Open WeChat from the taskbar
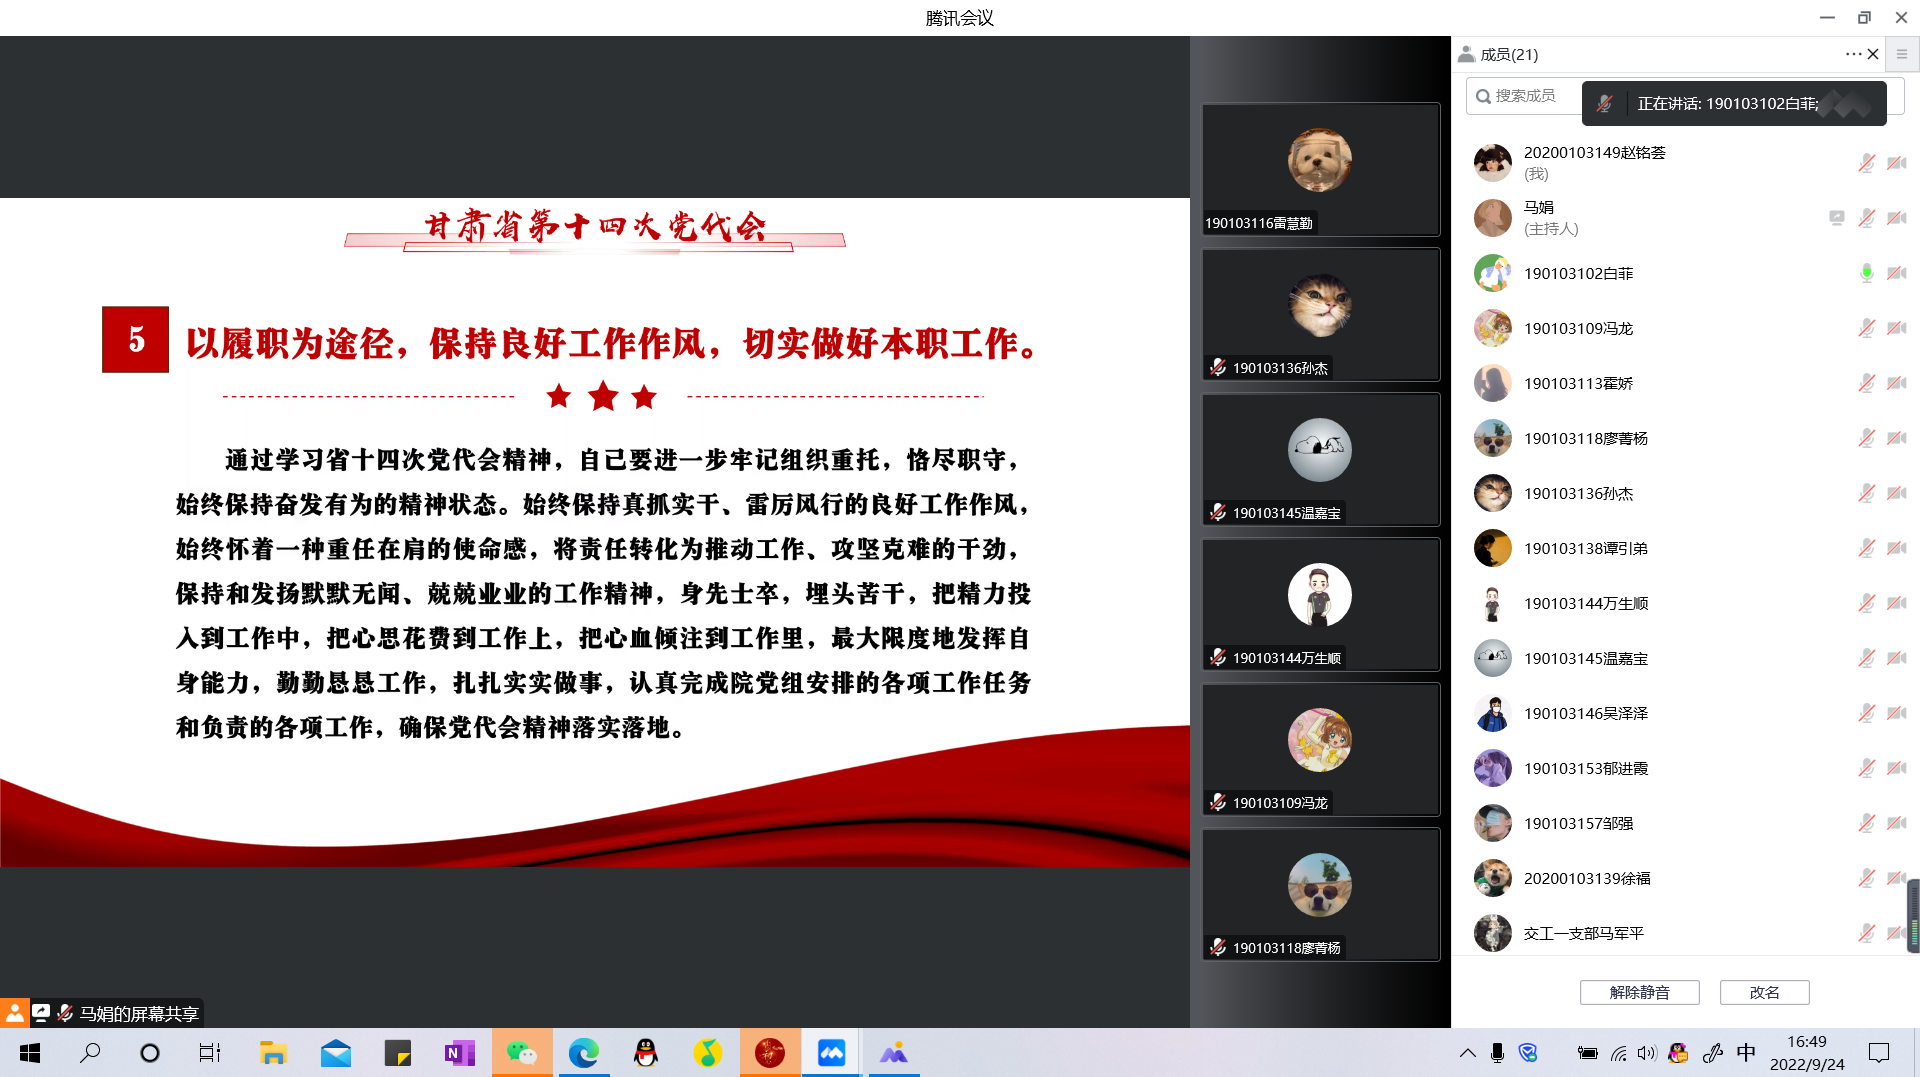The image size is (1920, 1077). pyautogui.click(x=521, y=1053)
